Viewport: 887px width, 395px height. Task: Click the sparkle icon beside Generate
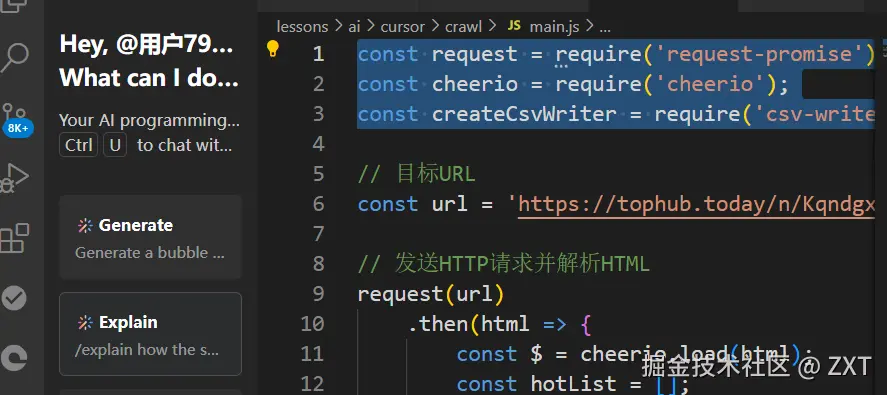85,226
